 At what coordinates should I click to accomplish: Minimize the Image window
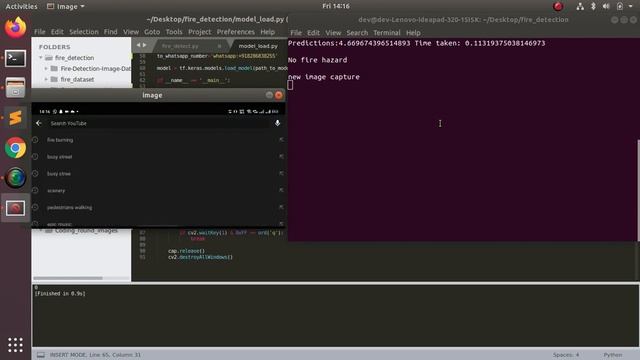click(269, 95)
